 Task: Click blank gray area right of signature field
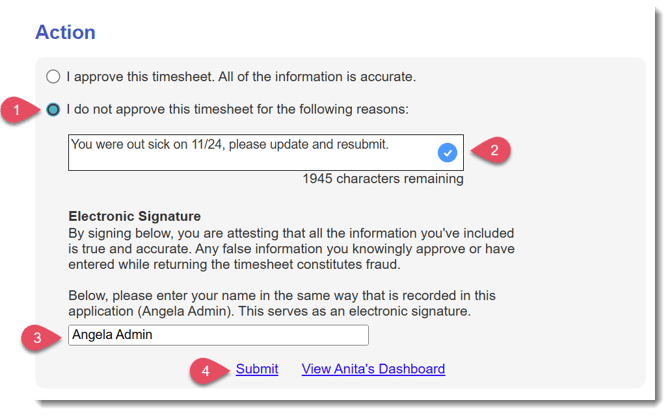pos(500,335)
